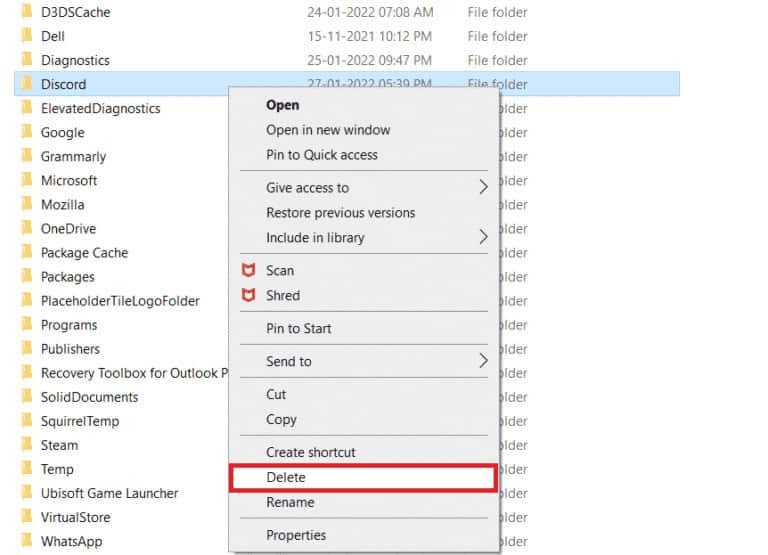
Task: Choose Open in new window
Action: pos(364,130)
